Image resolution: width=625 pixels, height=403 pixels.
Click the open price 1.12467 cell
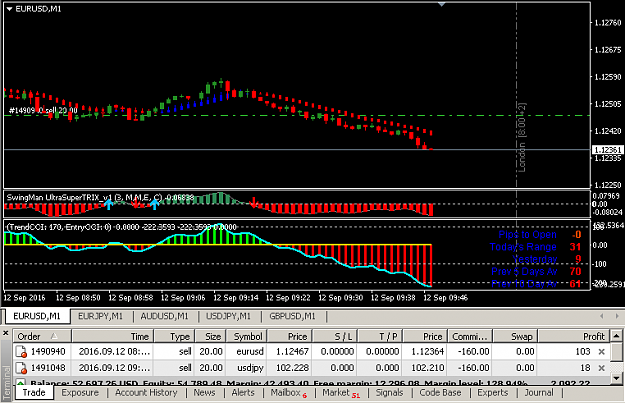[292, 352]
